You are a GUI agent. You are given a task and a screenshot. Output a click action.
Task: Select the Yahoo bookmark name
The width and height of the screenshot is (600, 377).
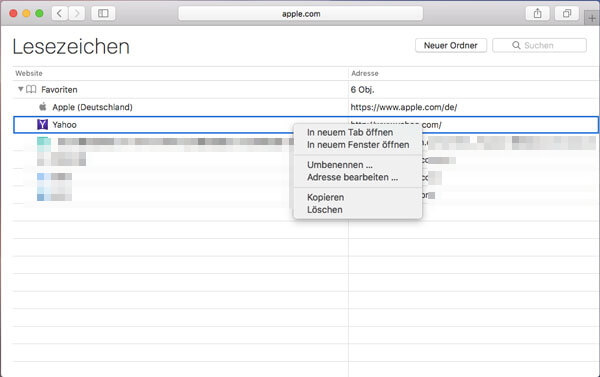[x=65, y=125]
